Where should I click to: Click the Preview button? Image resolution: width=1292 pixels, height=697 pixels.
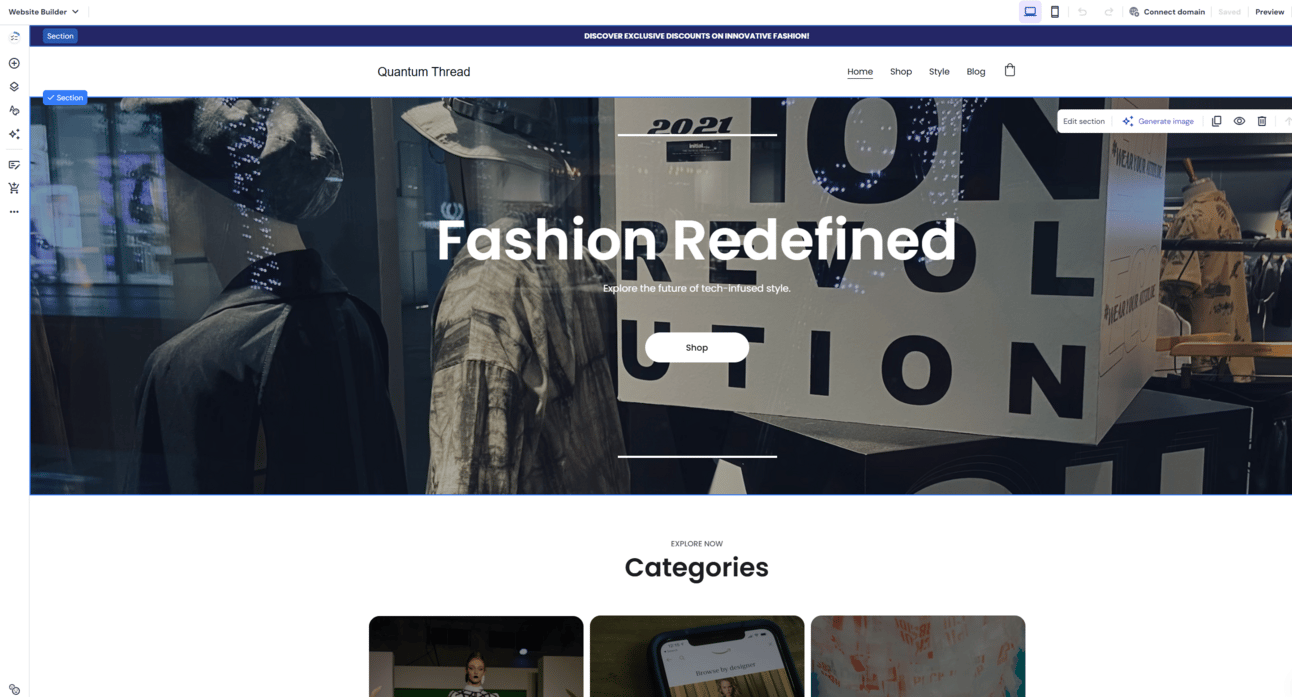[x=1269, y=12]
